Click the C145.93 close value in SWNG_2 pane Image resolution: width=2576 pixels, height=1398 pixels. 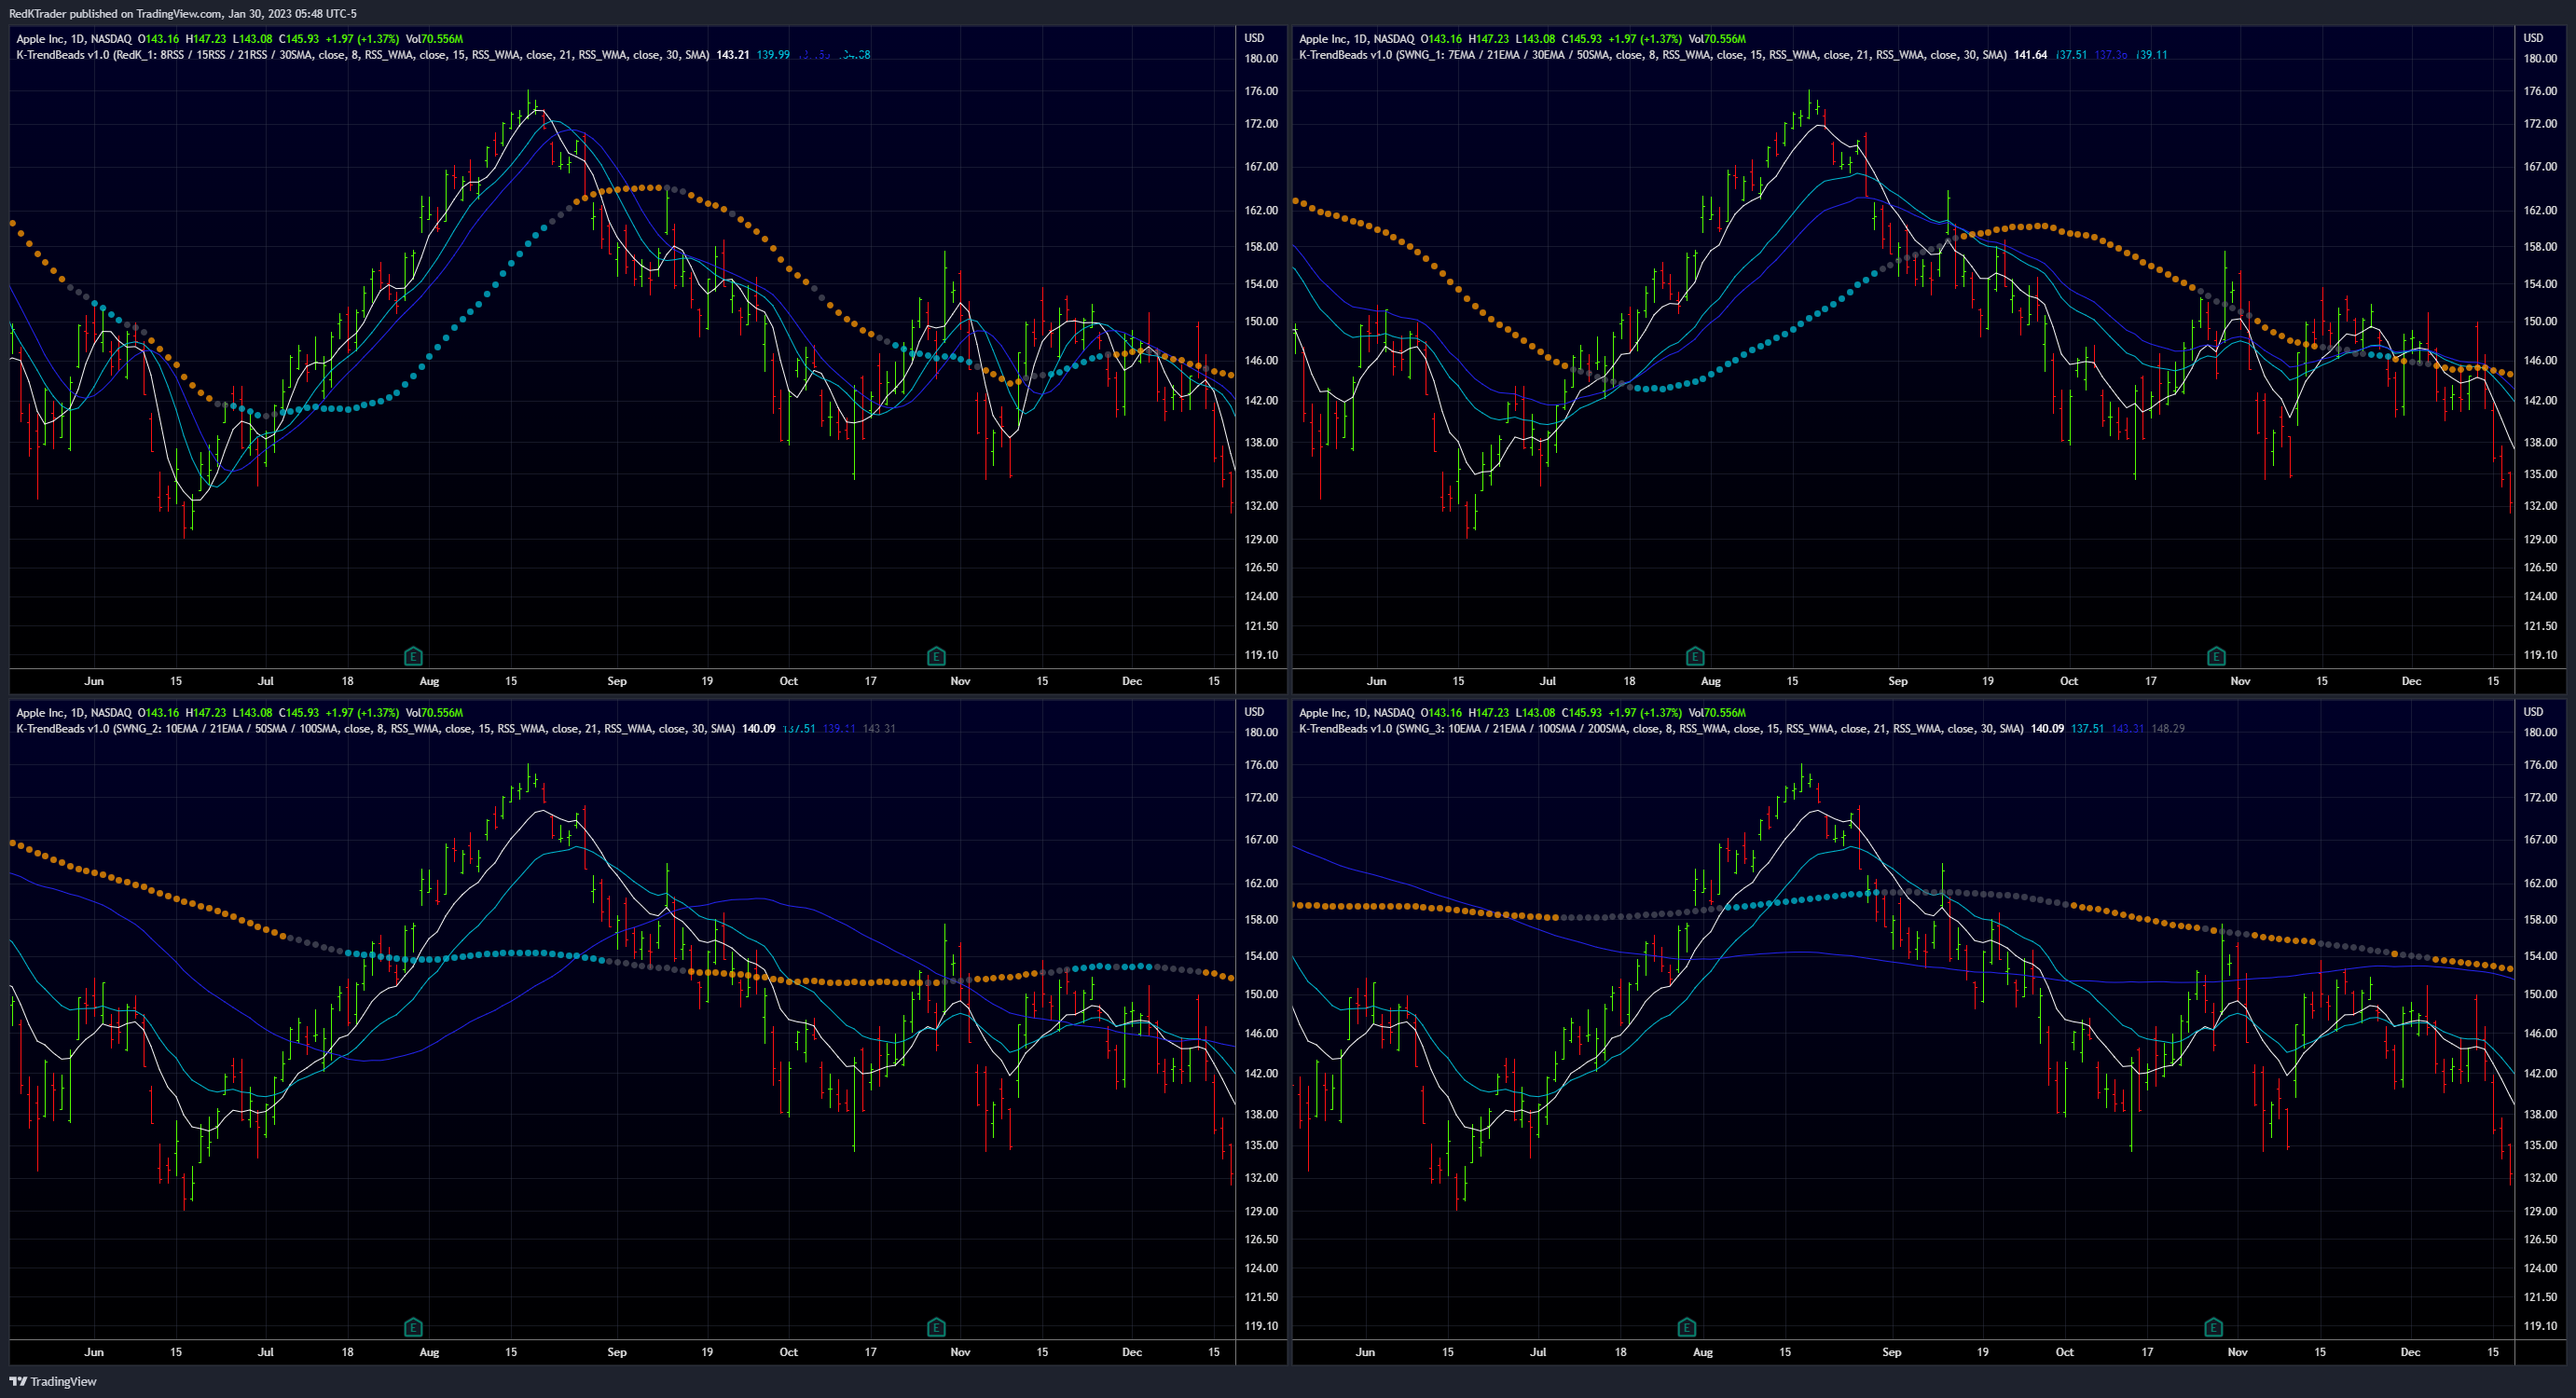tap(298, 712)
